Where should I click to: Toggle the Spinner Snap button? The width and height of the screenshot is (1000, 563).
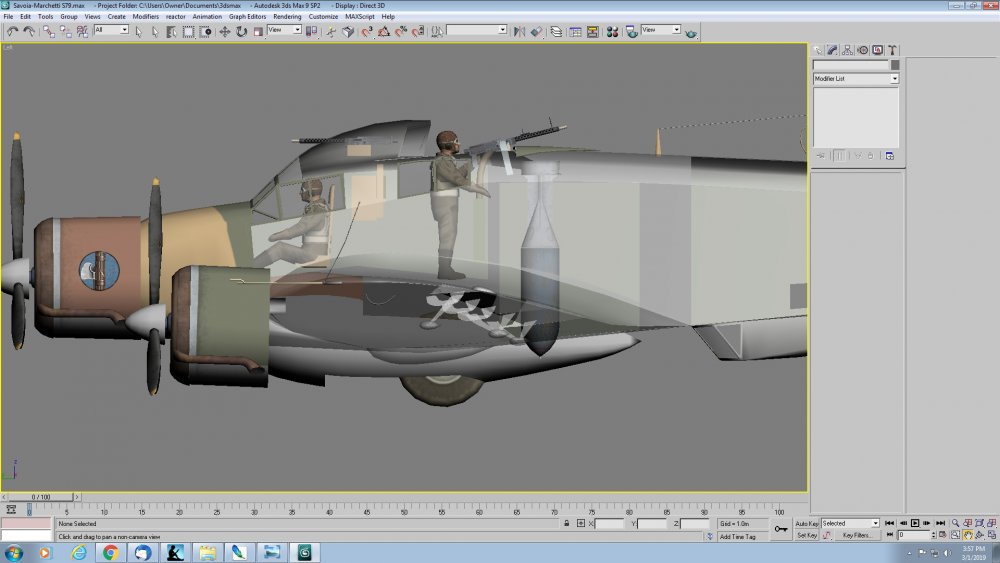[x=418, y=31]
